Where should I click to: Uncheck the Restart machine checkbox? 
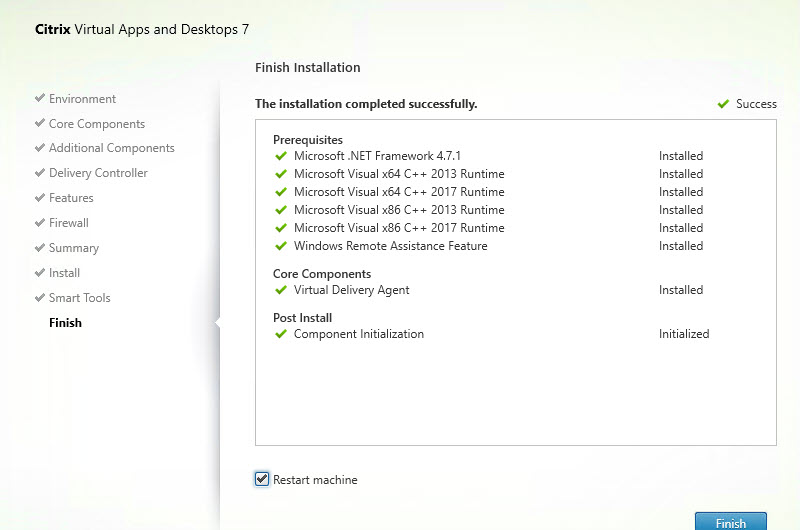click(x=262, y=480)
